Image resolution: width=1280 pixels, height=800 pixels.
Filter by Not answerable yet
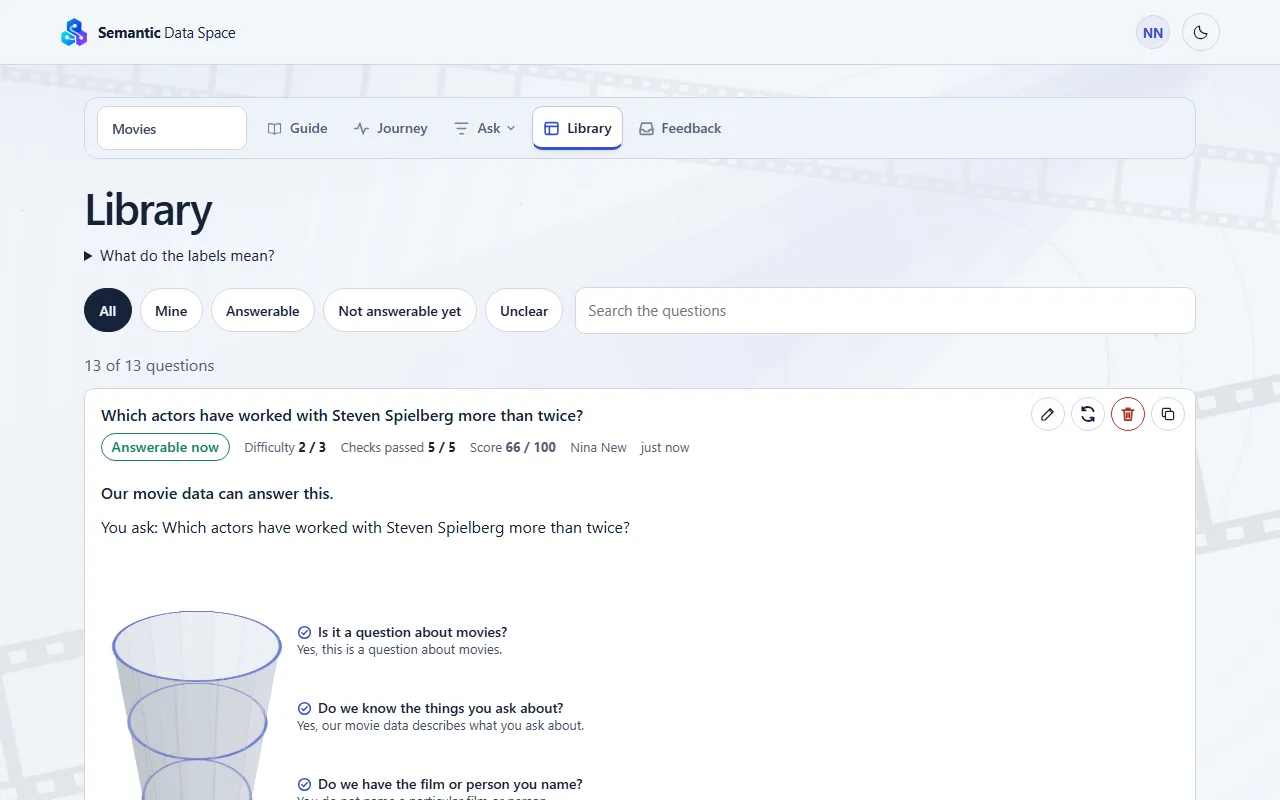(400, 311)
